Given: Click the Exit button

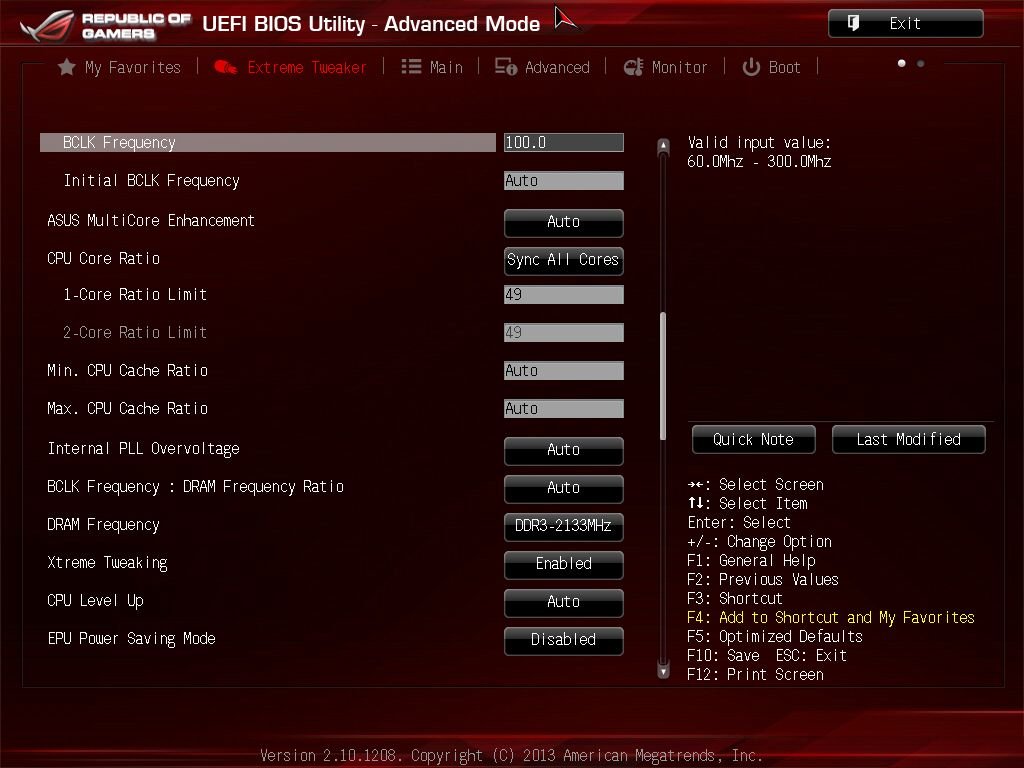Looking at the screenshot, I should (x=905, y=24).
